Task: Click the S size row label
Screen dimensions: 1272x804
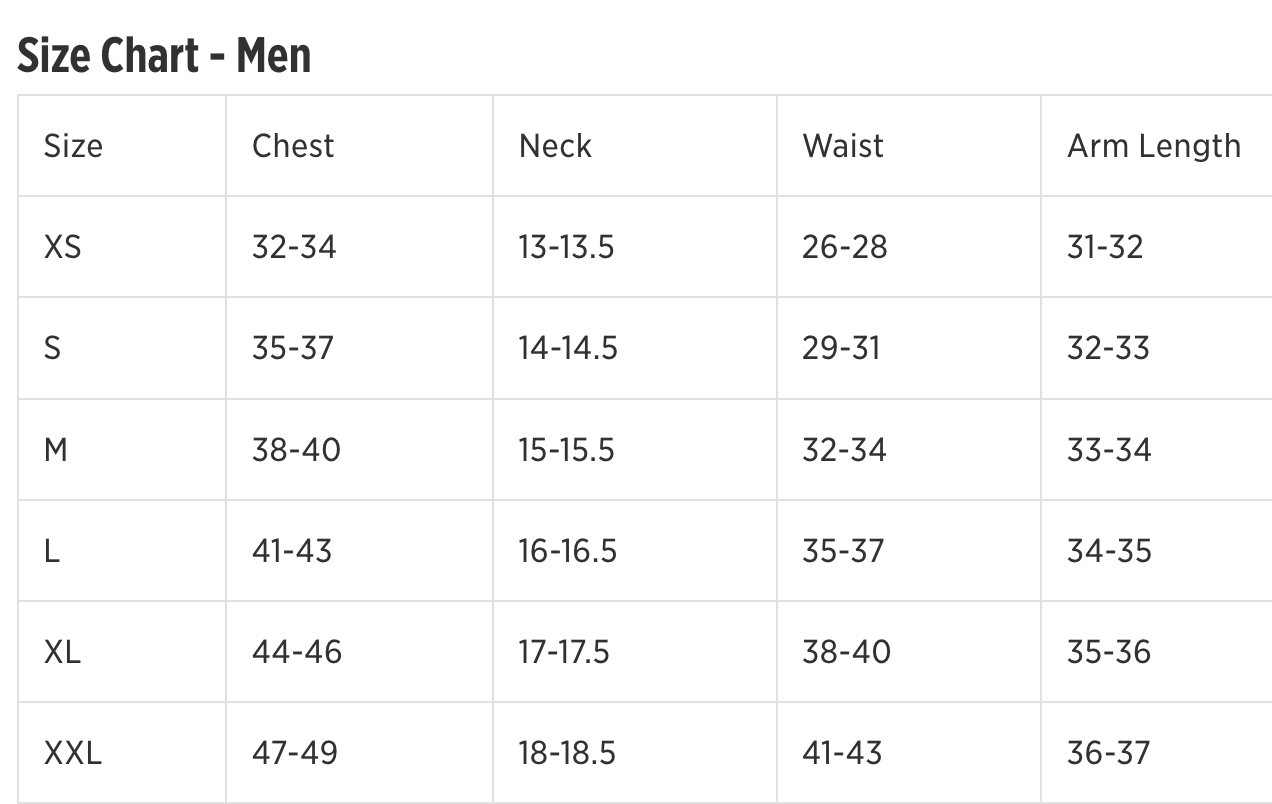Action: 52,348
